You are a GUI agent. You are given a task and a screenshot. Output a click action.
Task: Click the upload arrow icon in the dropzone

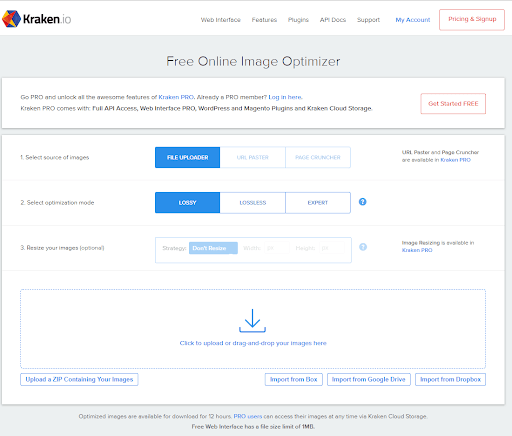[x=252, y=321]
